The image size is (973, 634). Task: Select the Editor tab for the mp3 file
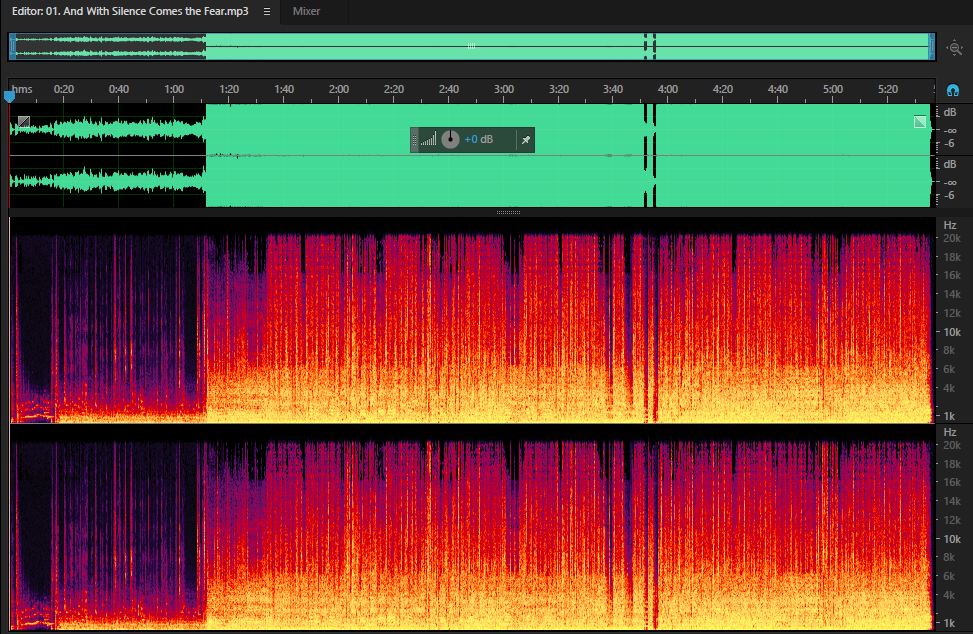[x=130, y=11]
